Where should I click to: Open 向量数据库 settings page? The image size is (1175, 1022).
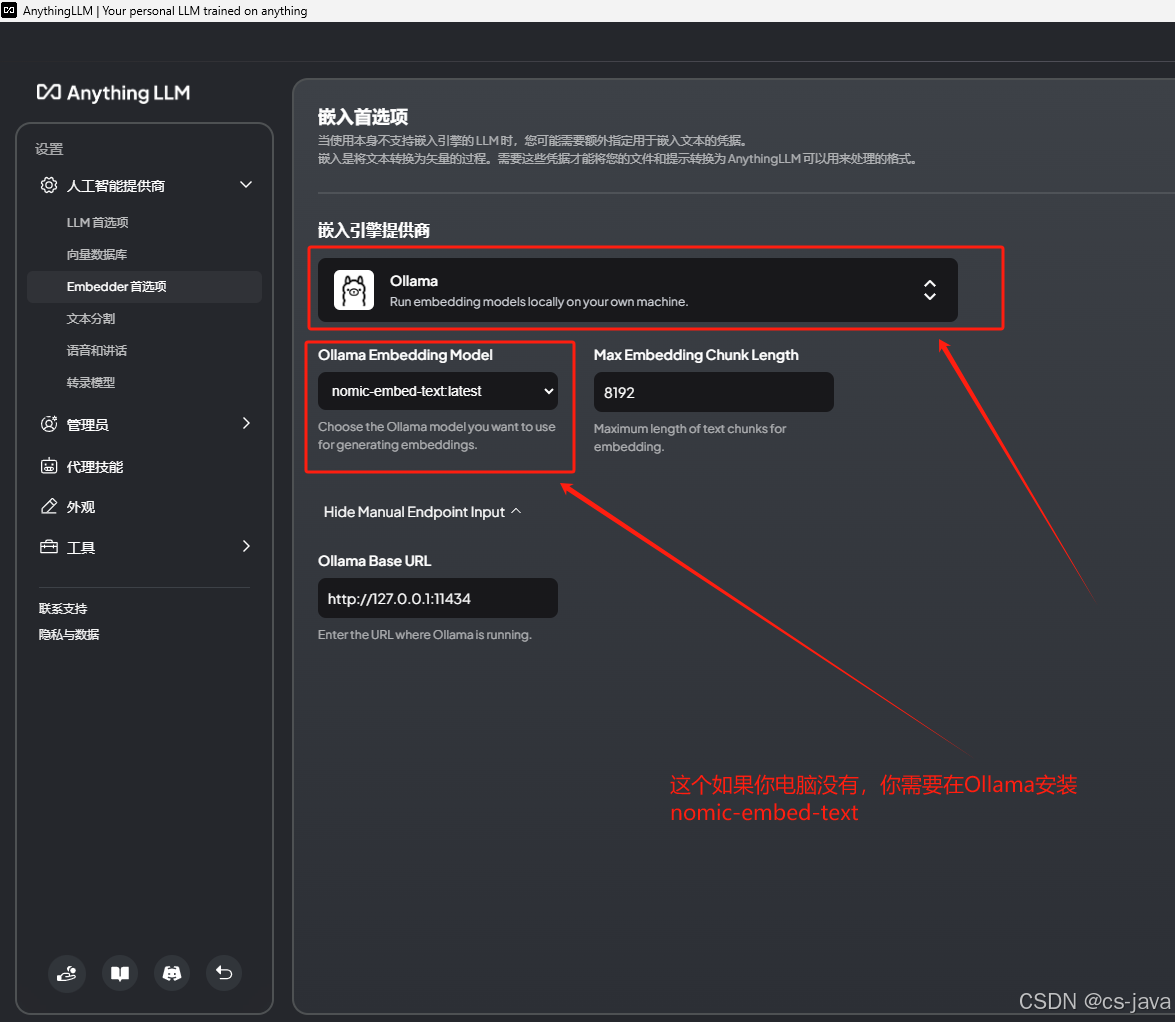click(x=97, y=255)
